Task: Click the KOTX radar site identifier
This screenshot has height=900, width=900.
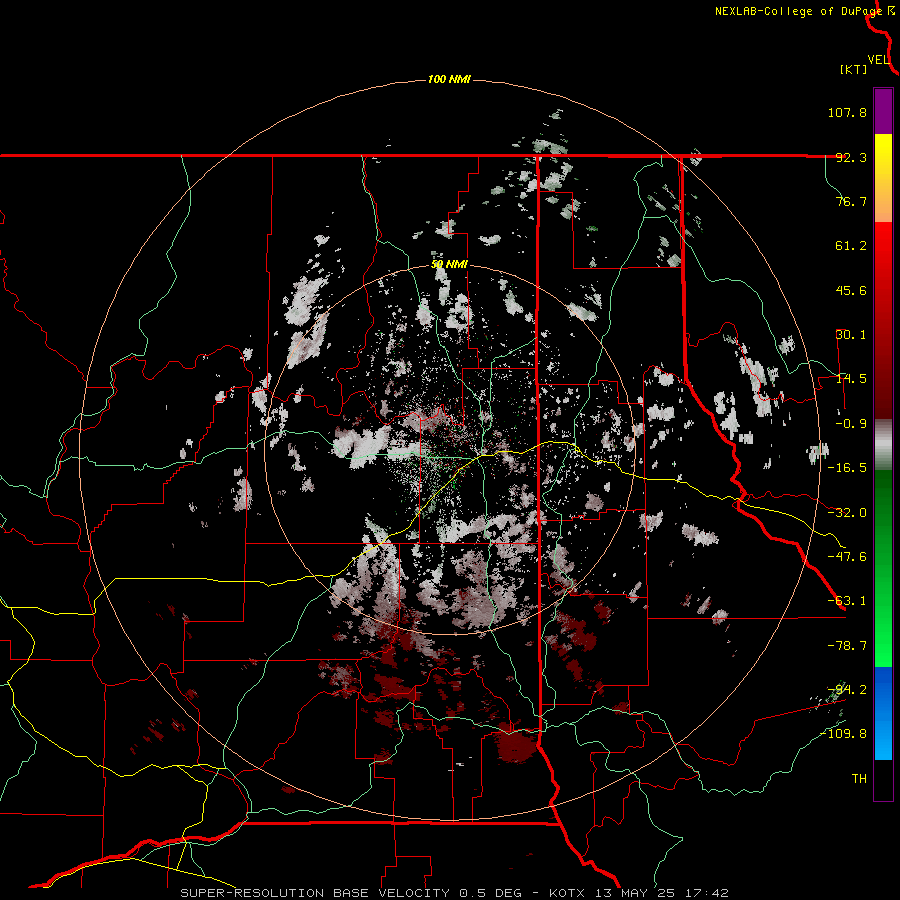Action: (x=567, y=893)
